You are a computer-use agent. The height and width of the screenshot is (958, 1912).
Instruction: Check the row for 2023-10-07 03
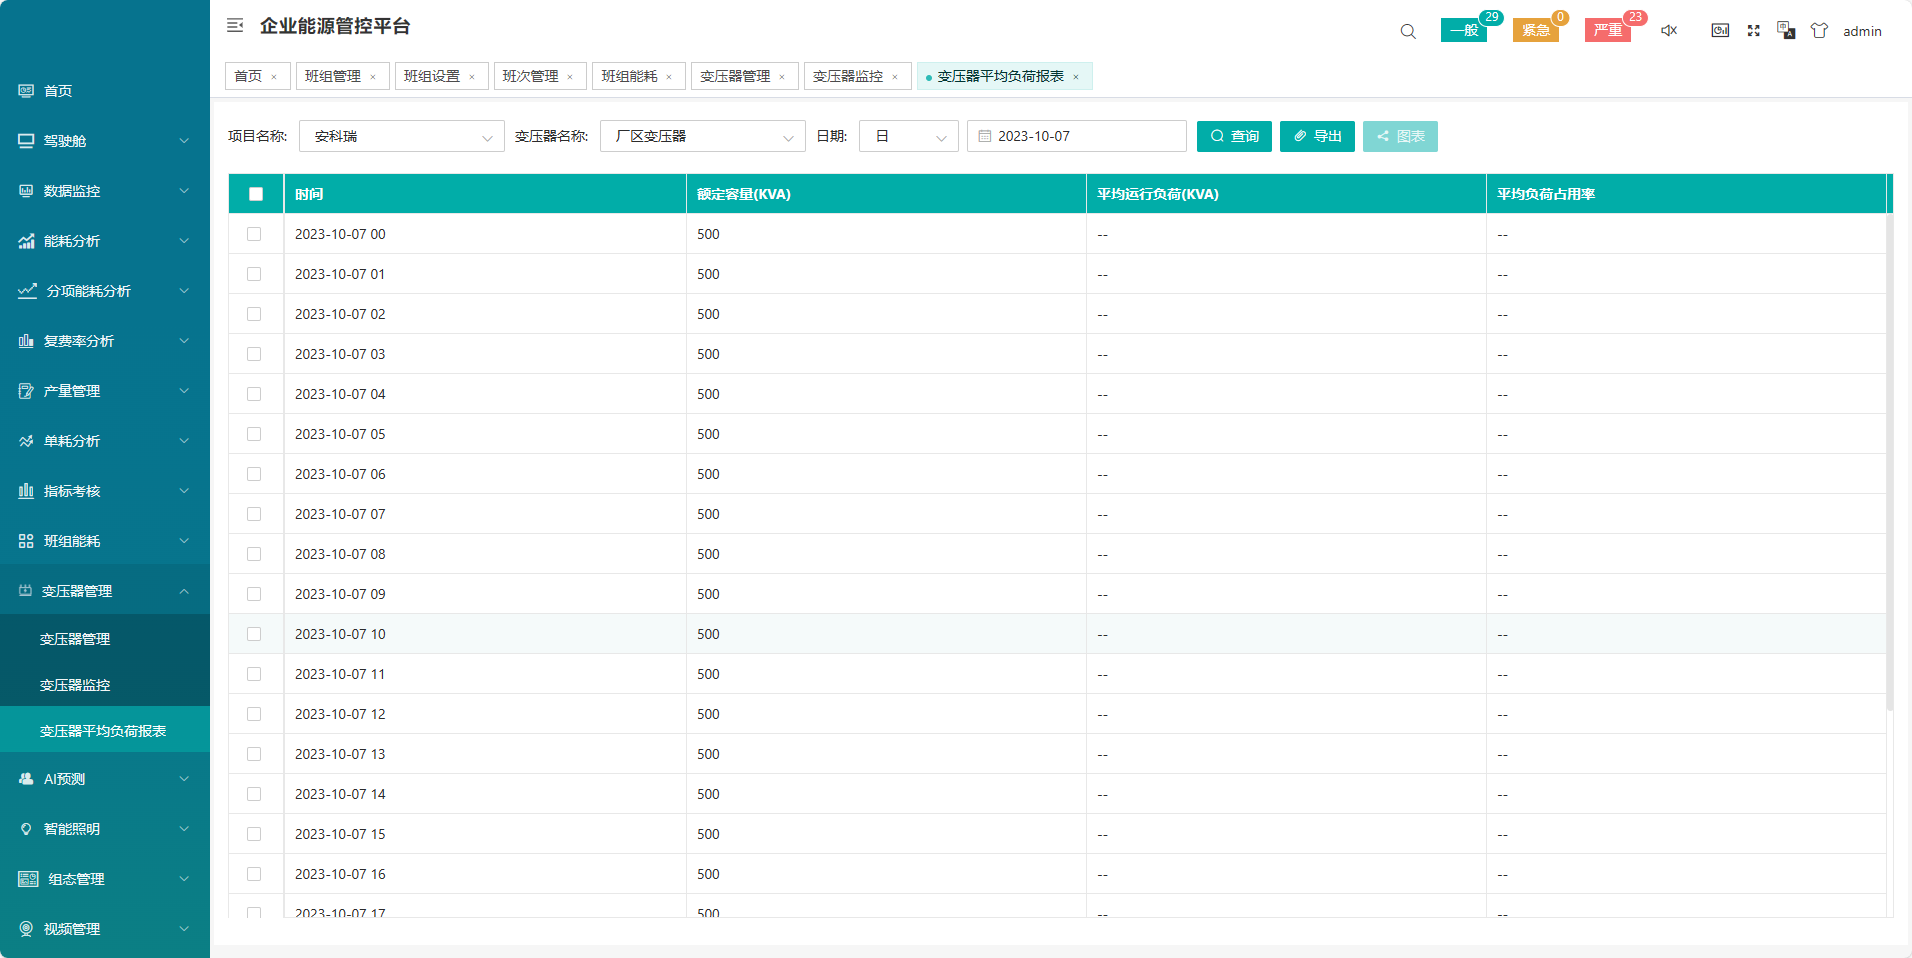[254, 354]
